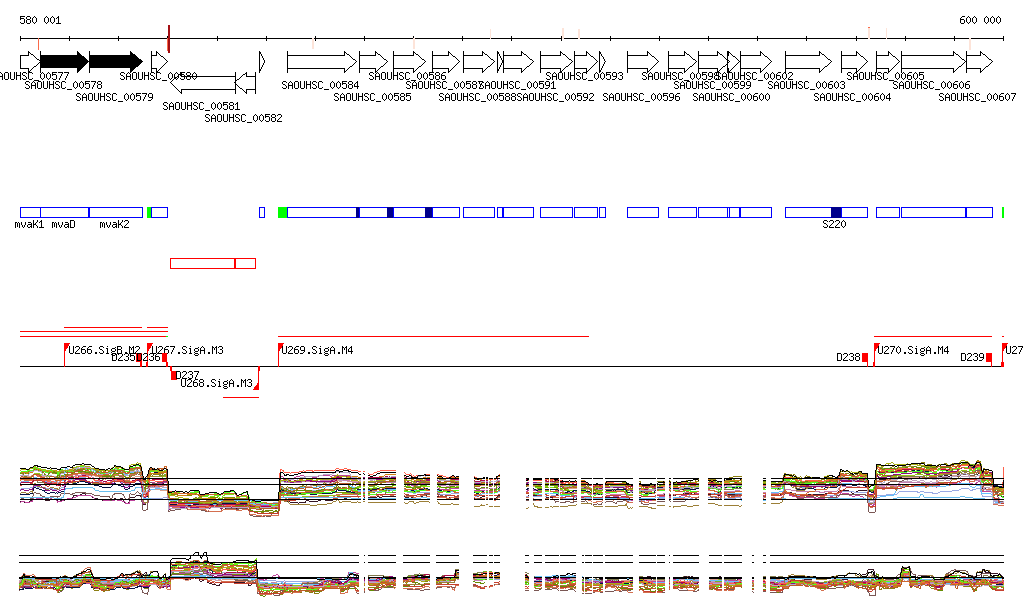
Task: Click the U267.SigA.M3 label text
Action: (x=188, y=351)
